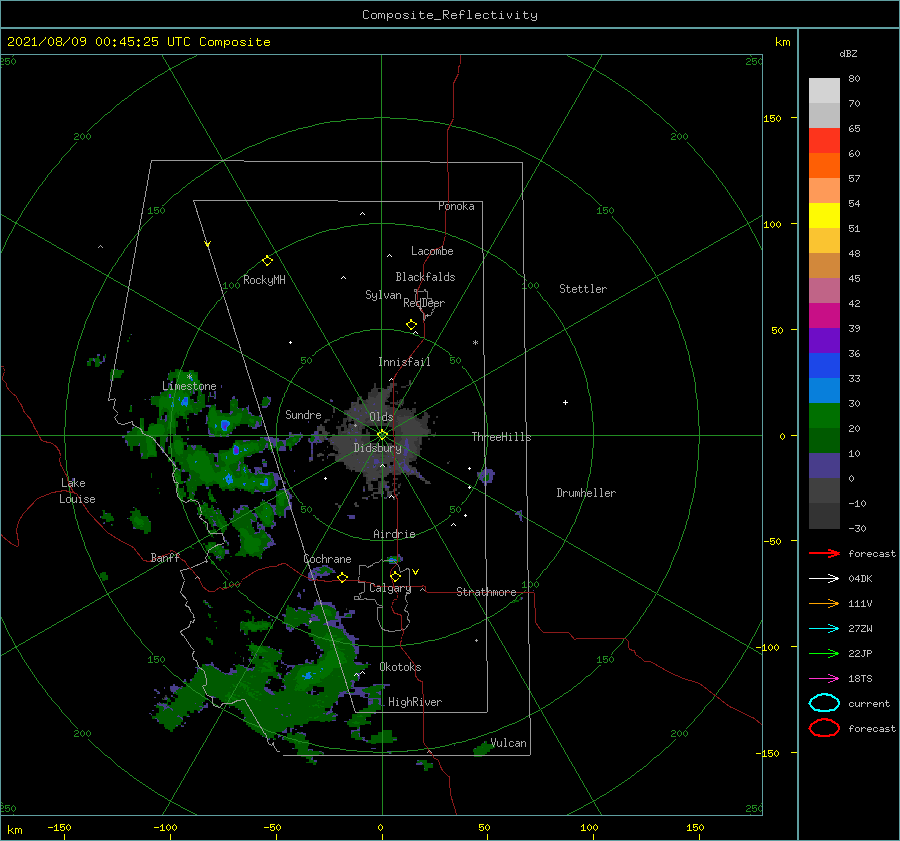Click the Lake Louise label
Image resolution: width=900 pixels, height=841 pixels.
pyautogui.click(x=77, y=491)
